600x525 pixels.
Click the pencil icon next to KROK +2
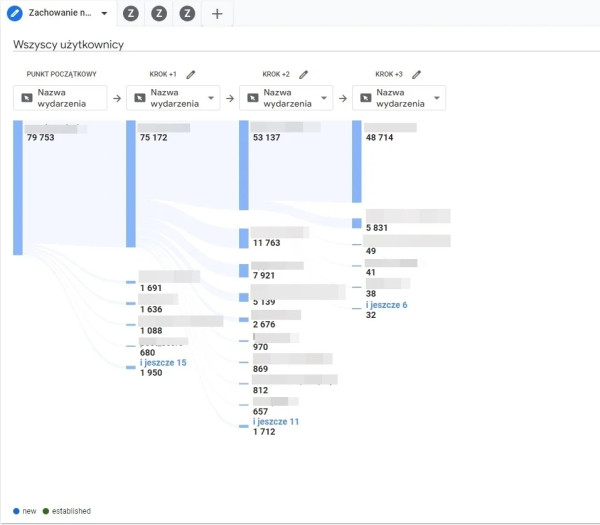pyautogui.click(x=304, y=74)
